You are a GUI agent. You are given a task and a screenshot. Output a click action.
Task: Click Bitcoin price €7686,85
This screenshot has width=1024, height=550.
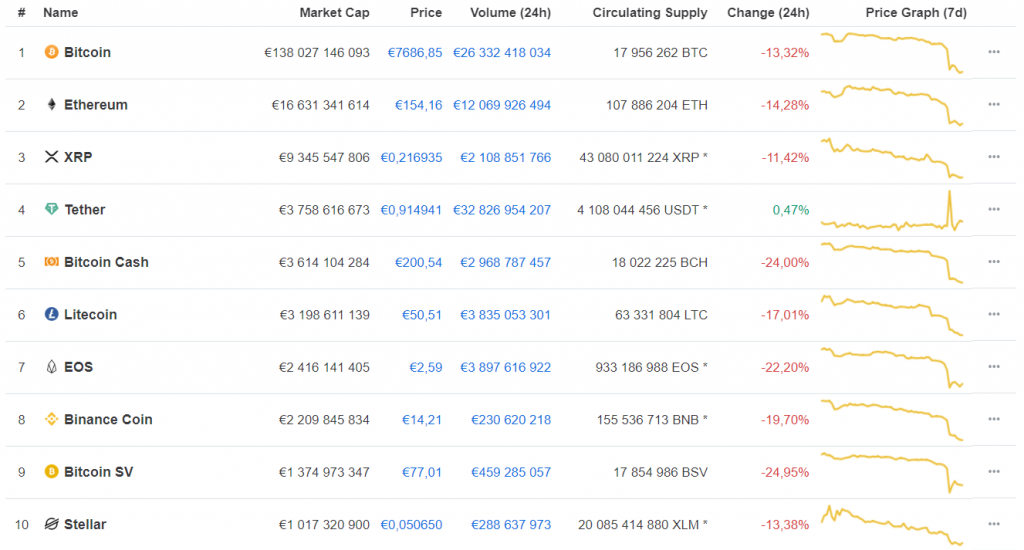[415, 52]
